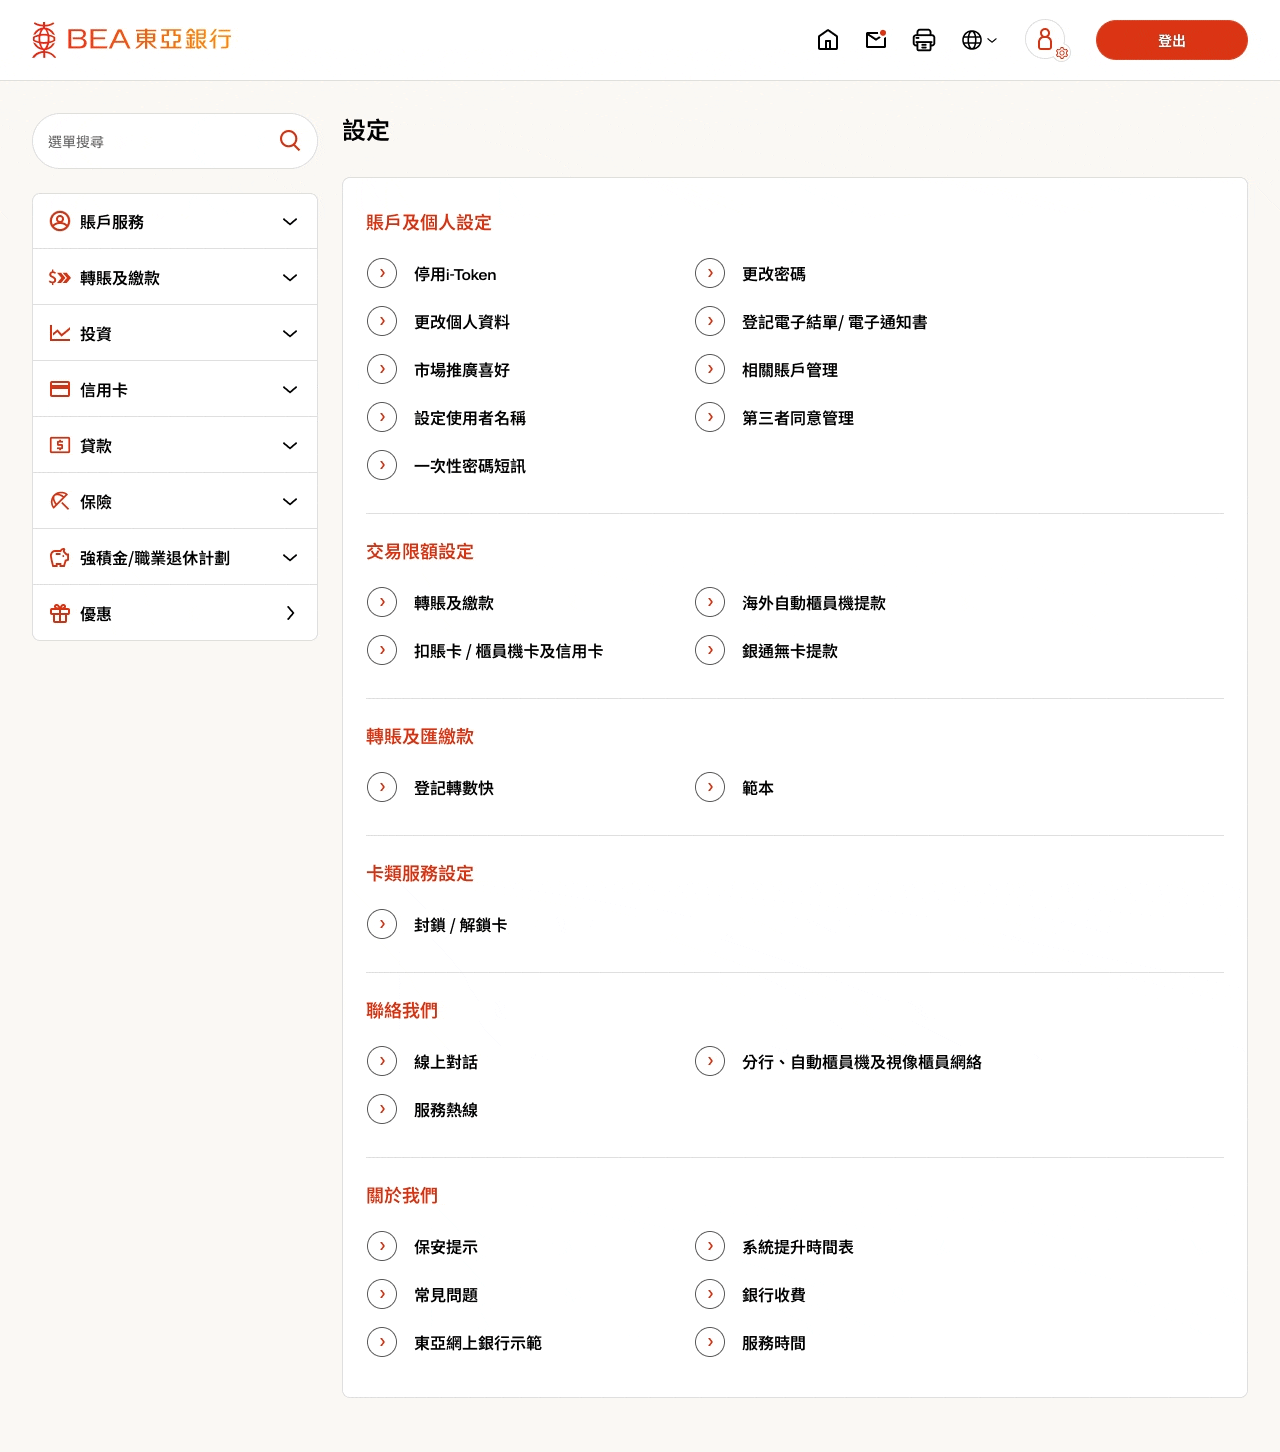Open the 銀行收費 link

pos(773,1295)
